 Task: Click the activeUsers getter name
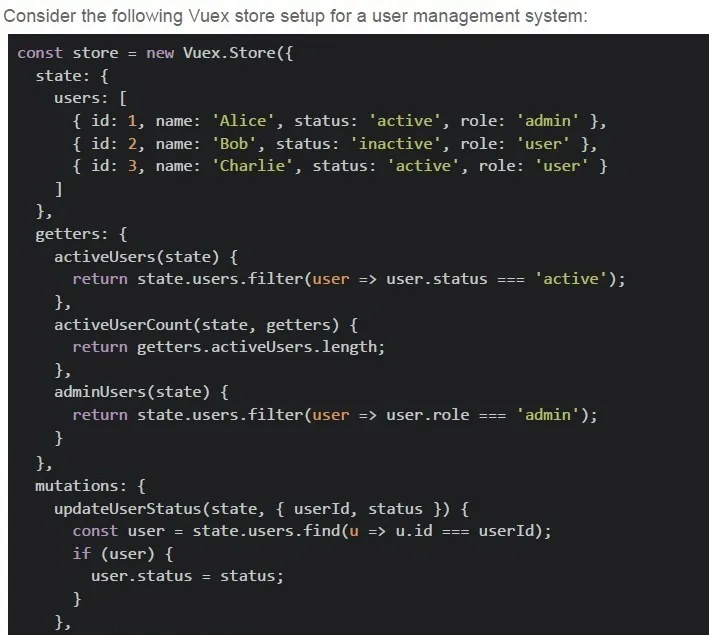click(104, 256)
